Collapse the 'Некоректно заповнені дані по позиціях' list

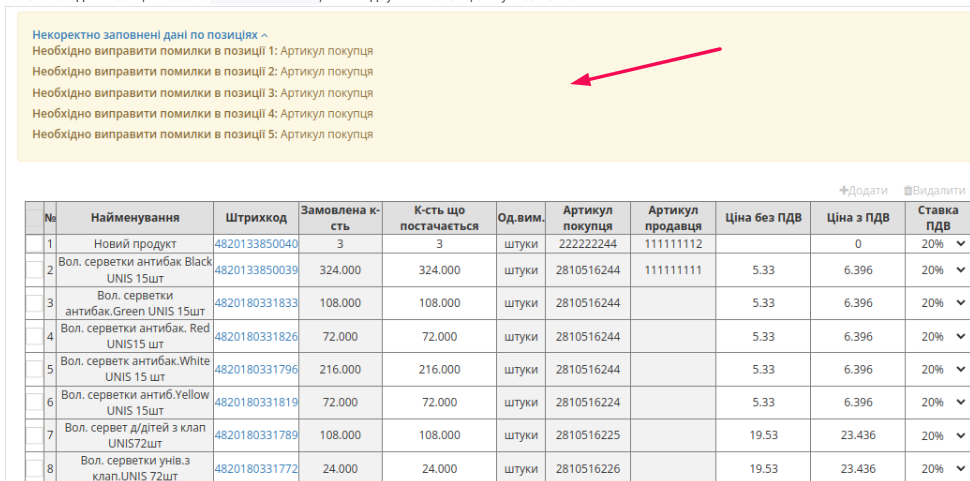pos(150,35)
